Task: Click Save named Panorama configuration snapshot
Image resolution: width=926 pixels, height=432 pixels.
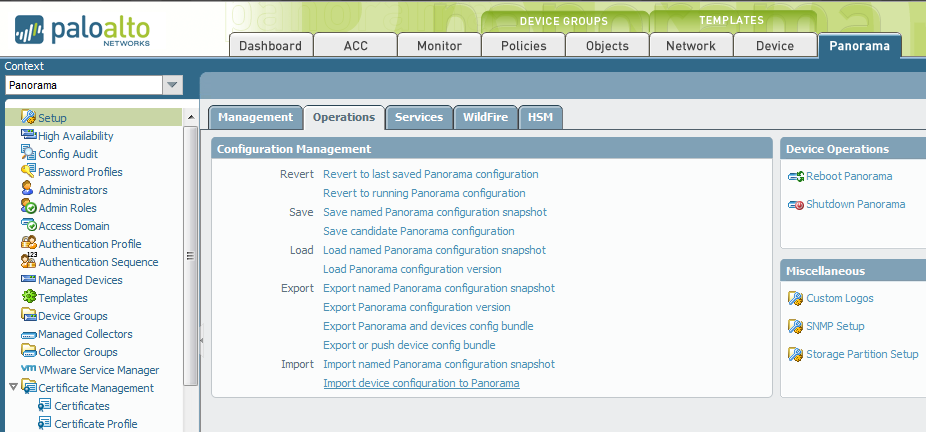Action: pos(435,212)
